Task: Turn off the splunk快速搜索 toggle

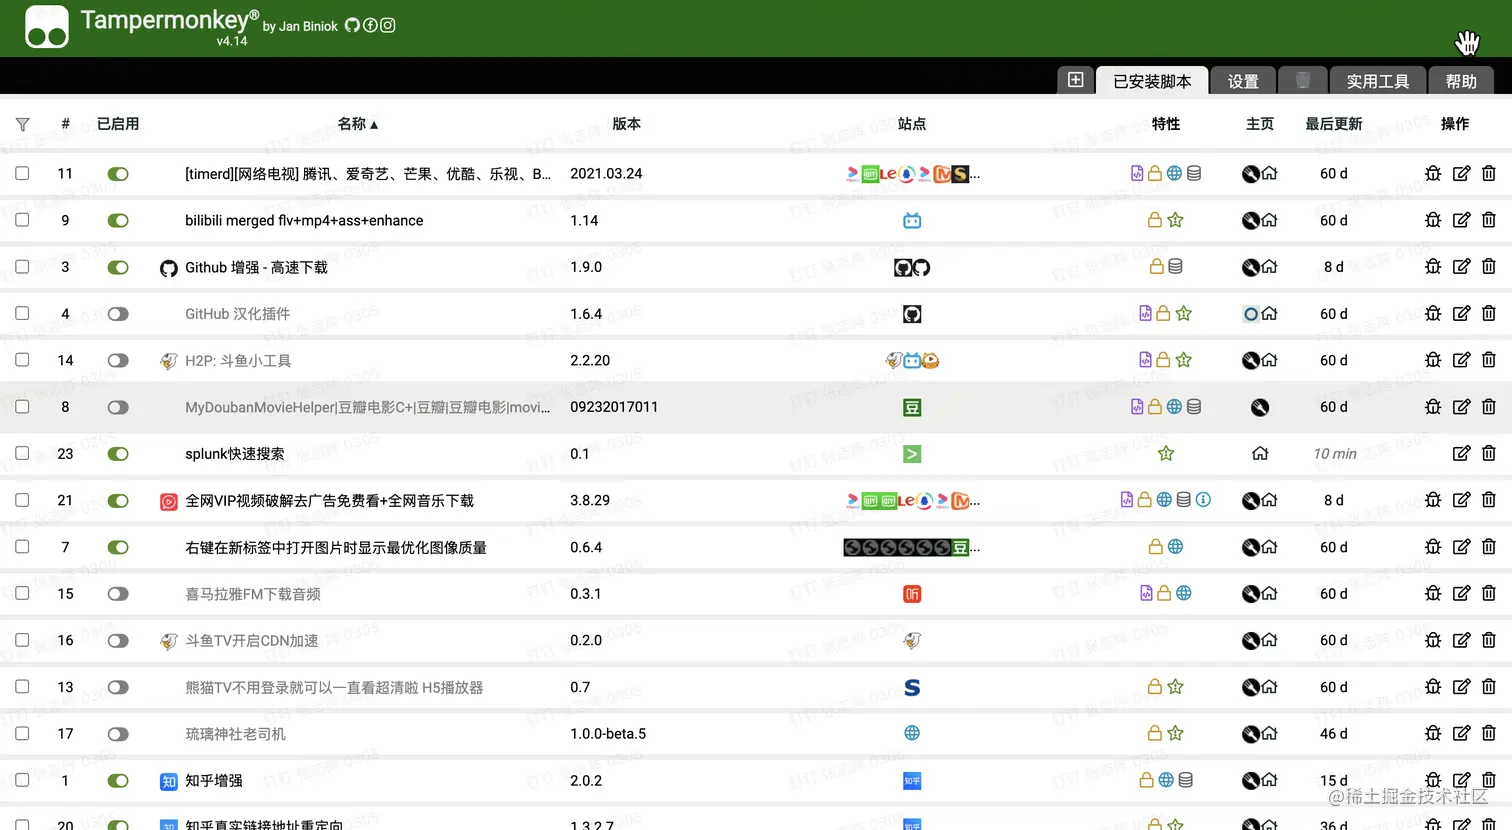Action: (118, 454)
